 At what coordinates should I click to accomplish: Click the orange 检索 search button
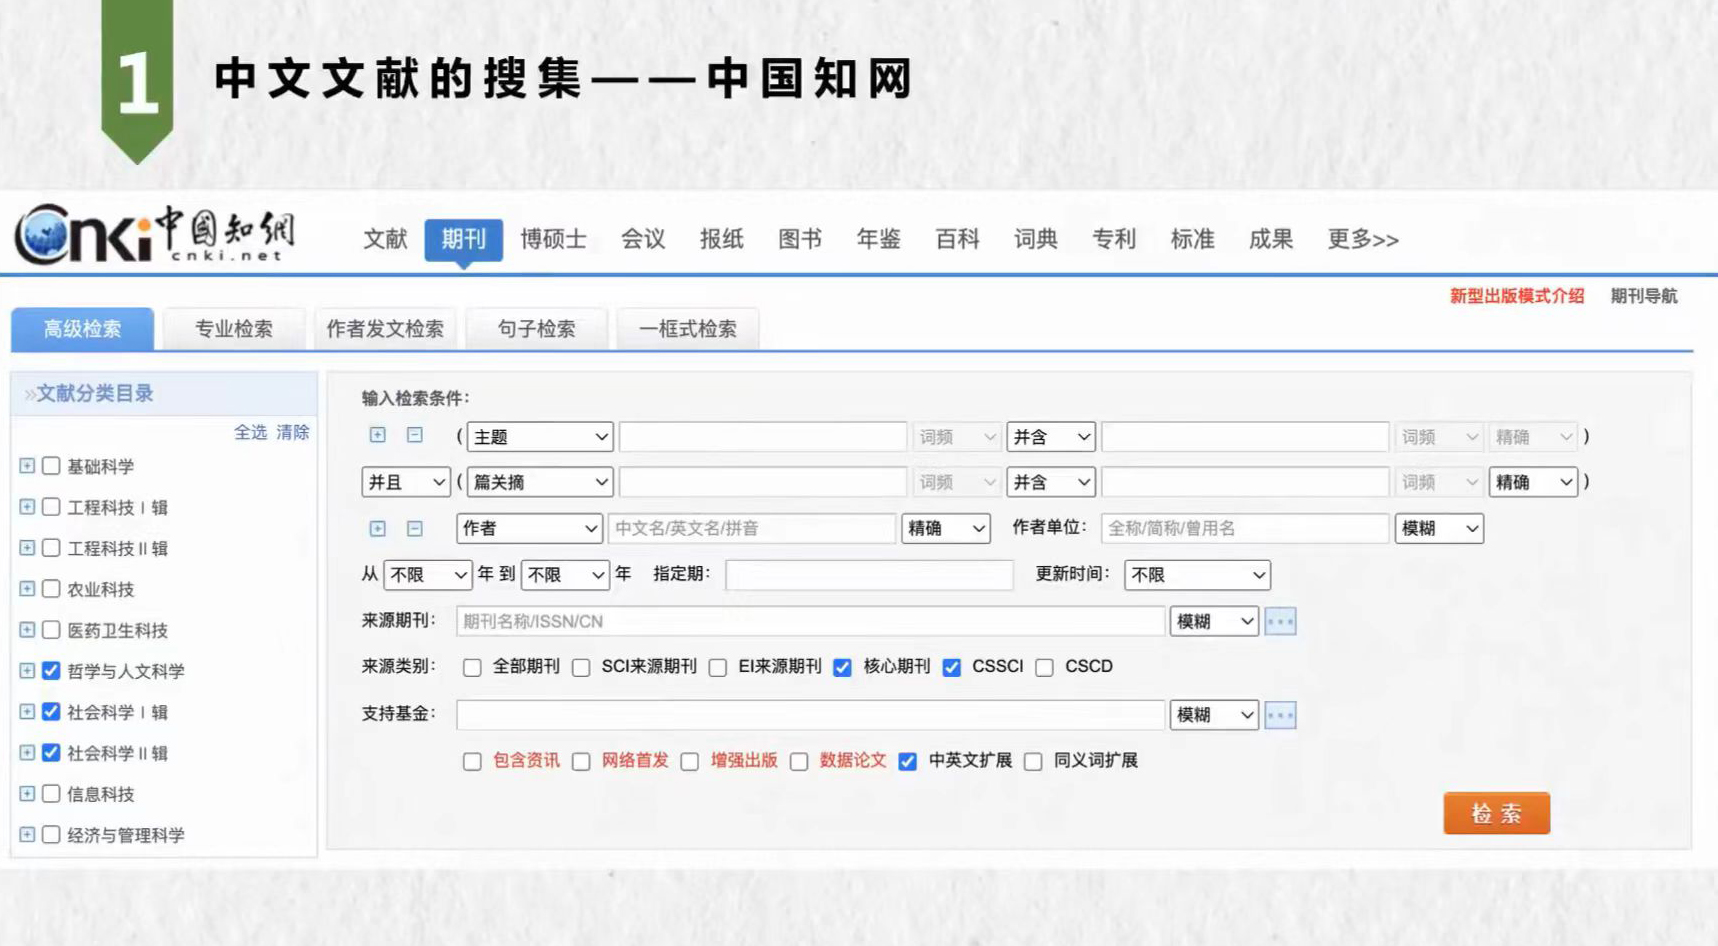1496,814
